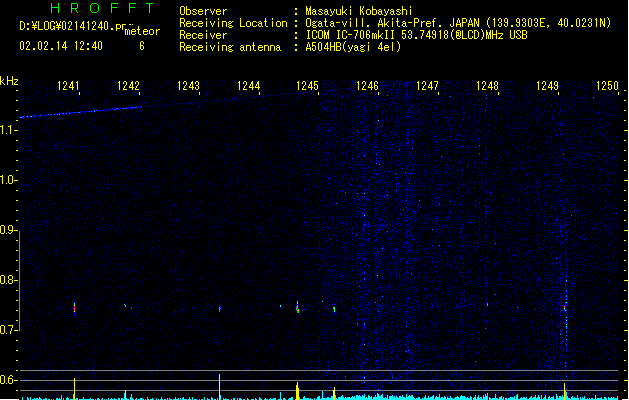
Task: Click the strong echo trail just after 1249
Action: click(566, 308)
